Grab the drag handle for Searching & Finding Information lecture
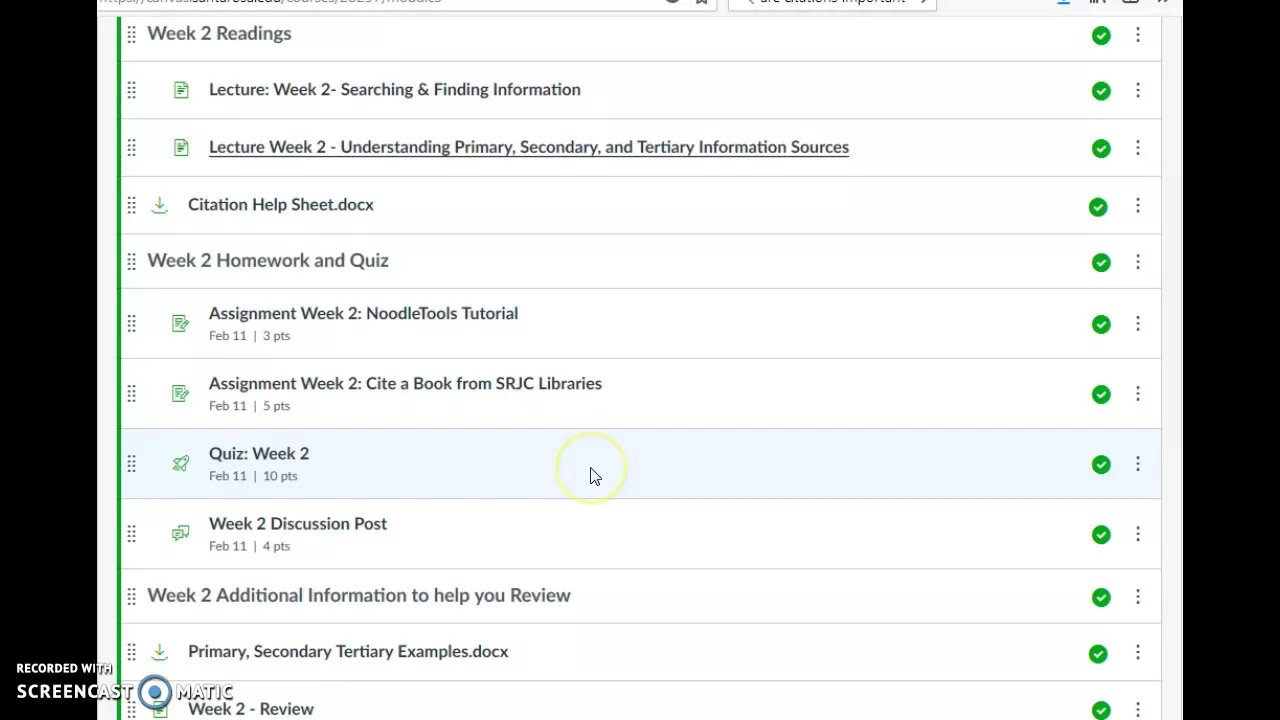 tap(131, 91)
